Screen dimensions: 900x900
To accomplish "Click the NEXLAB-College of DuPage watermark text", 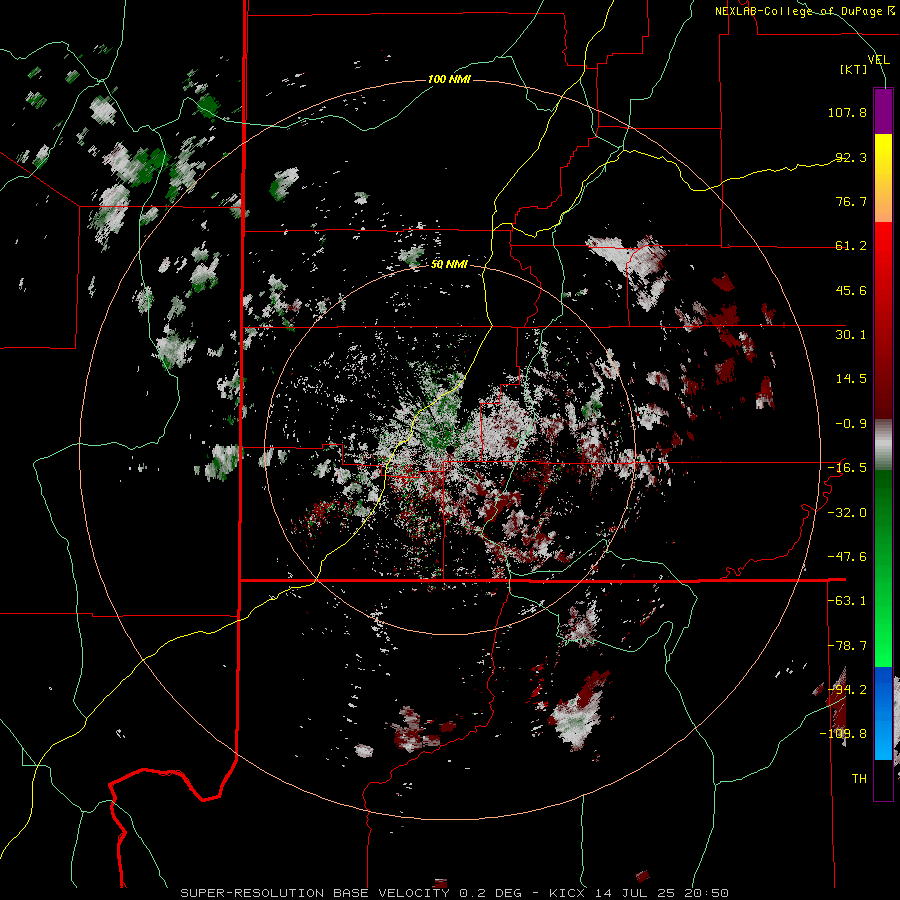I will (x=804, y=11).
